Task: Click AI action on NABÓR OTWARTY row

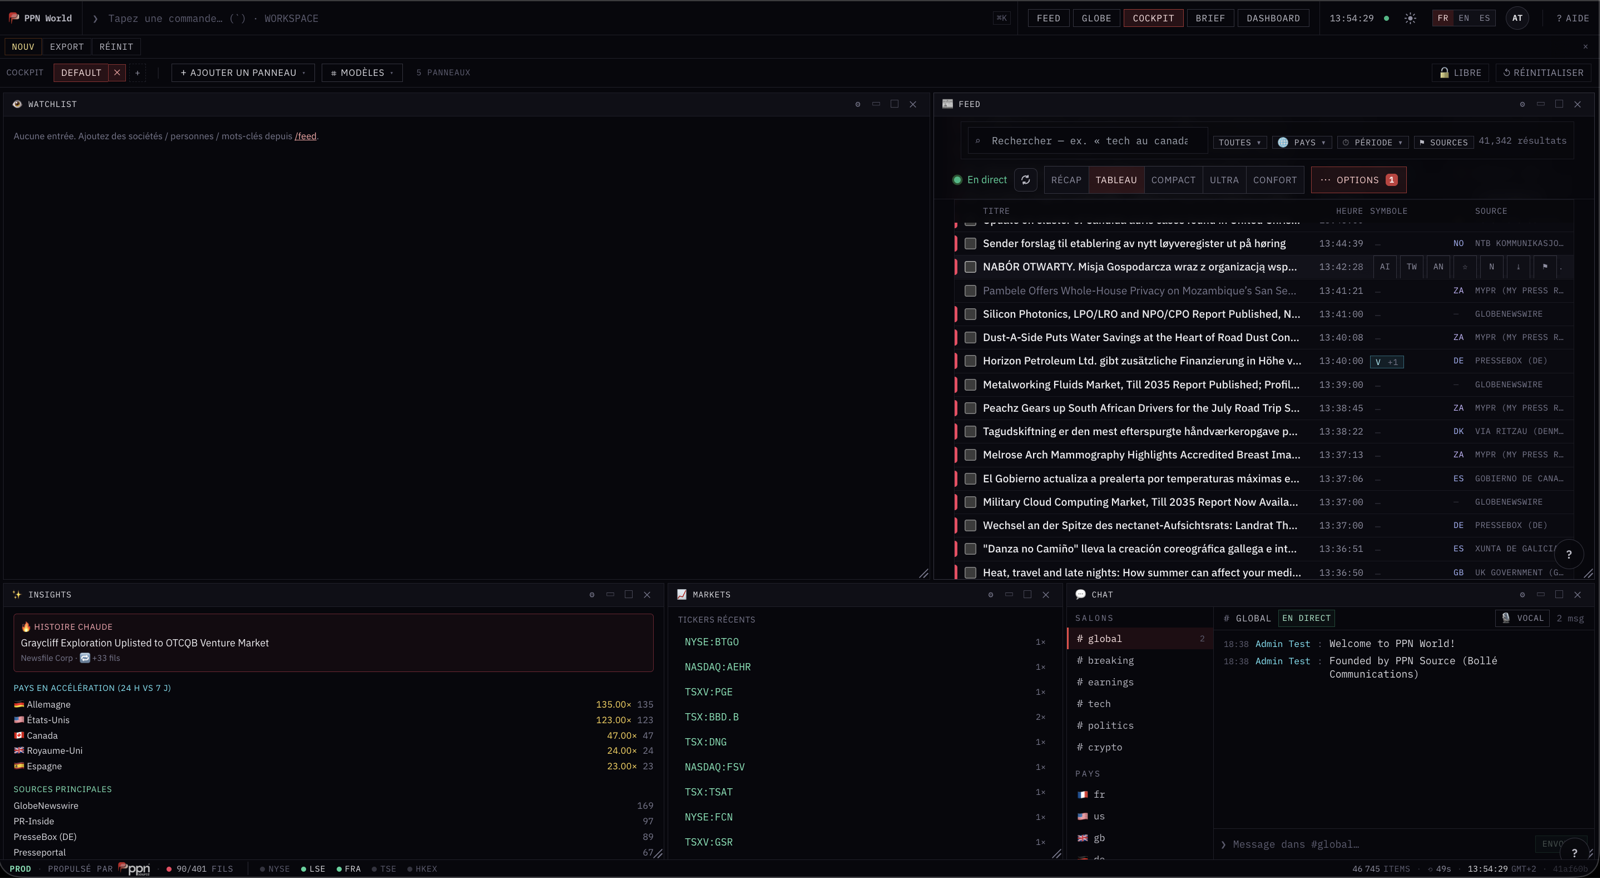Action: coord(1385,267)
